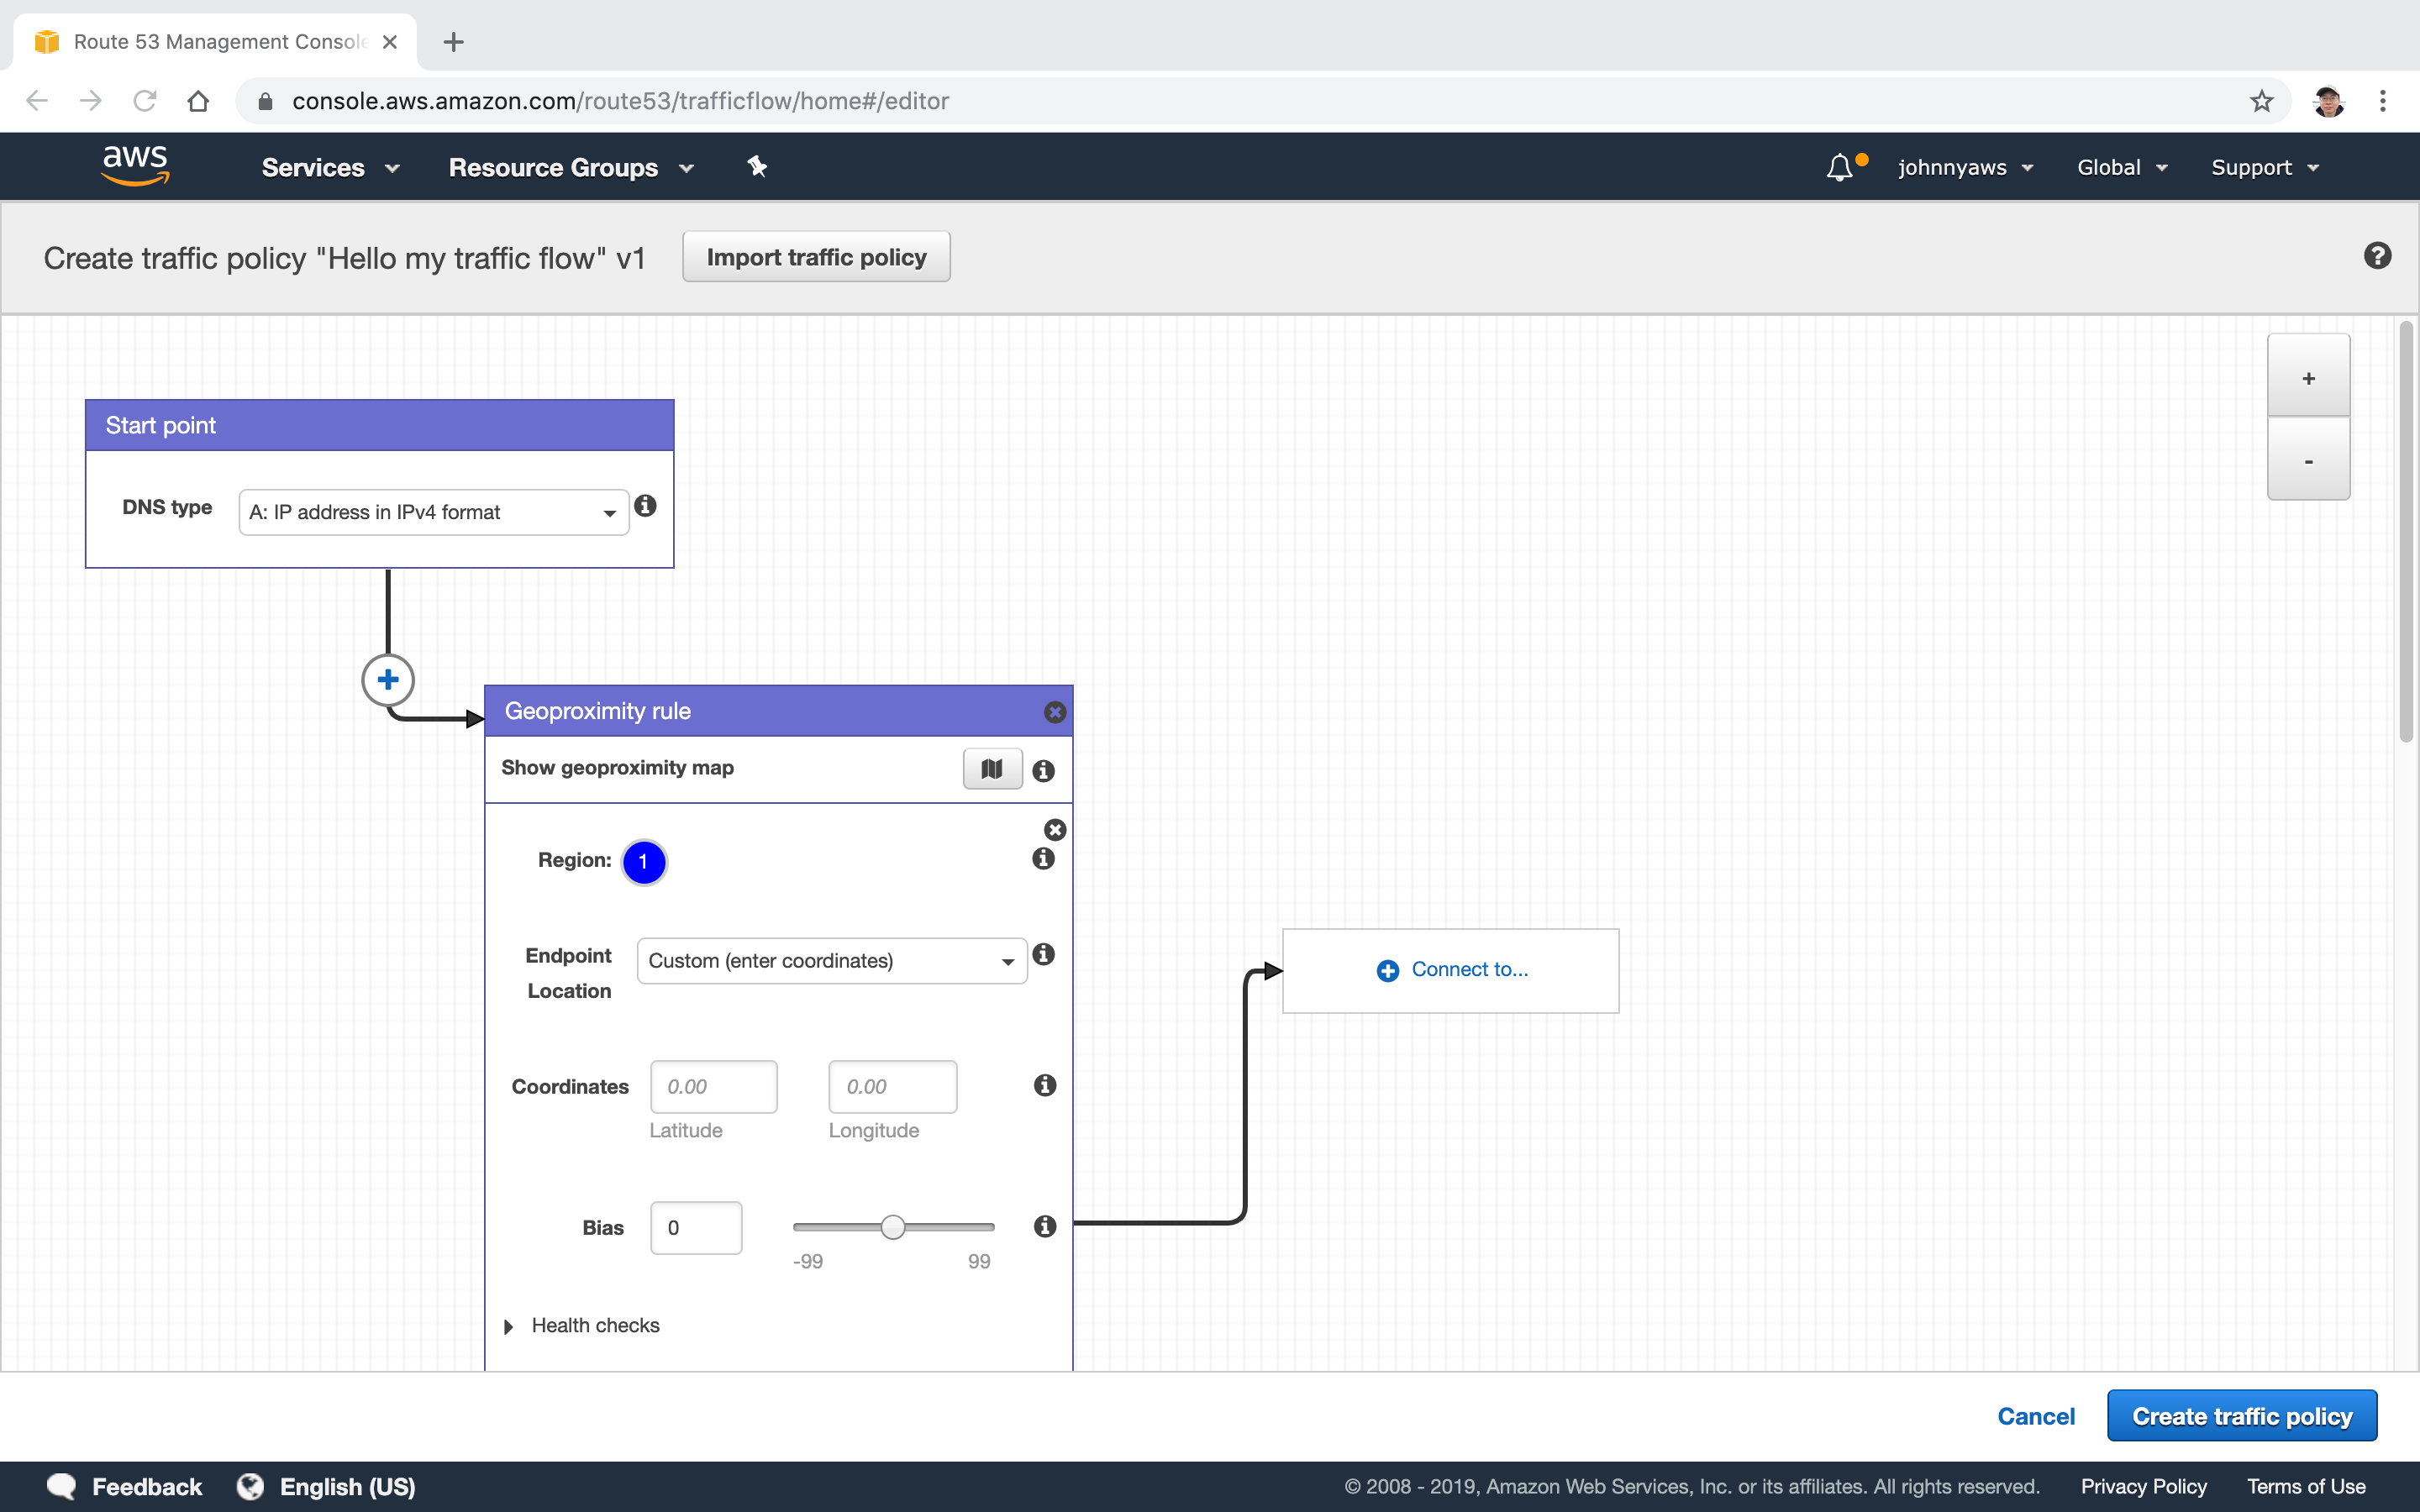The width and height of the screenshot is (2420, 1512).
Task: Open the Terms of Use link
Action: click(2306, 1486)
